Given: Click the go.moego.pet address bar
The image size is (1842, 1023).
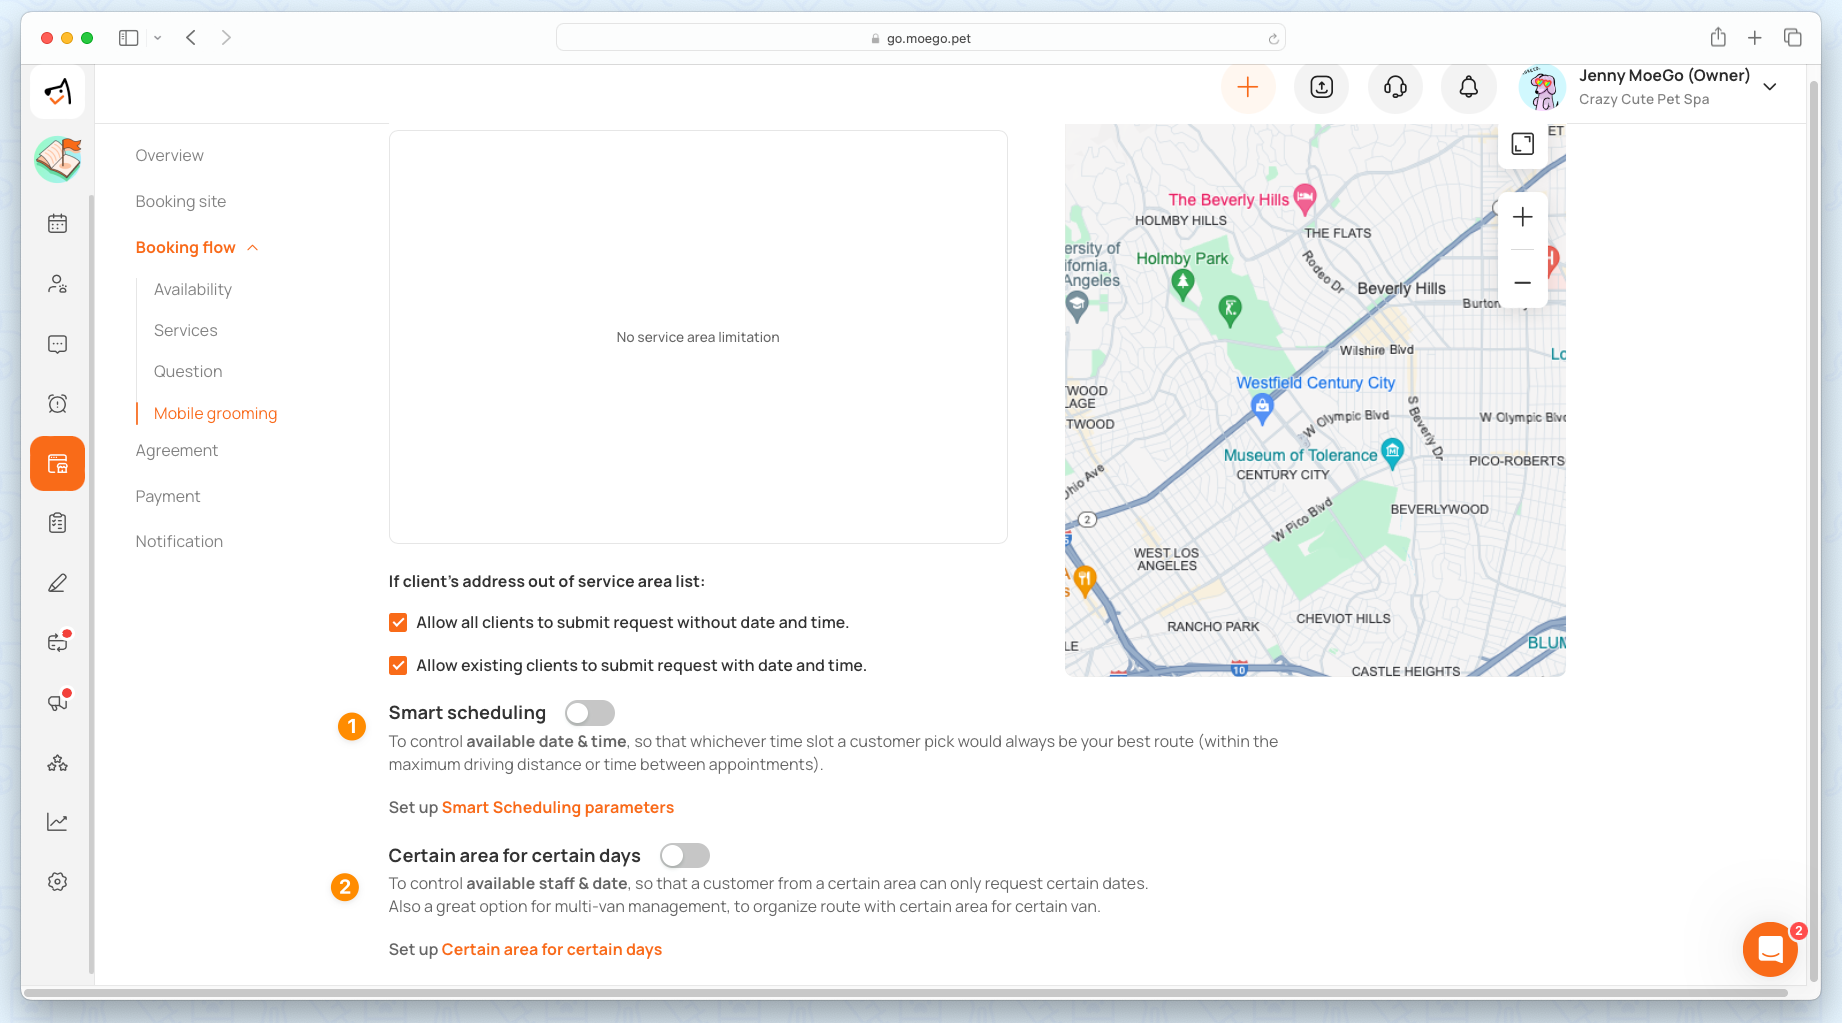Looking at the screenshot, I should tap(921, 38).
